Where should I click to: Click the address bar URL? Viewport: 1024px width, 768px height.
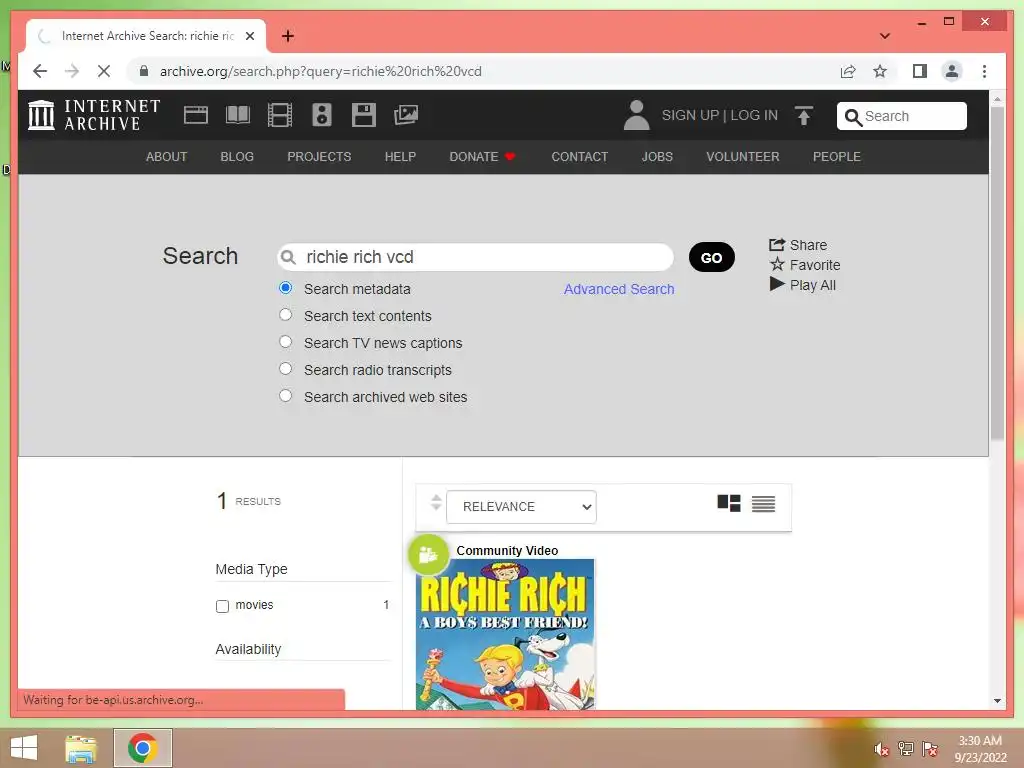coord(321,71)
